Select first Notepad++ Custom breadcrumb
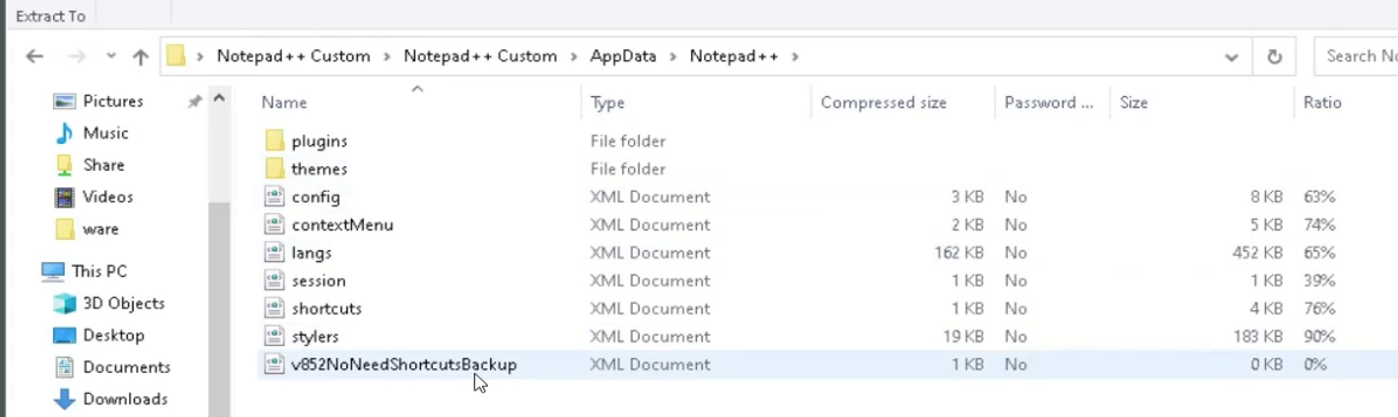 [294, 56]
